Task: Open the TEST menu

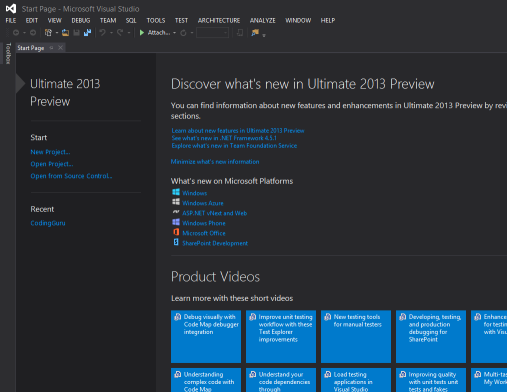Action: (x=181, y=21)
